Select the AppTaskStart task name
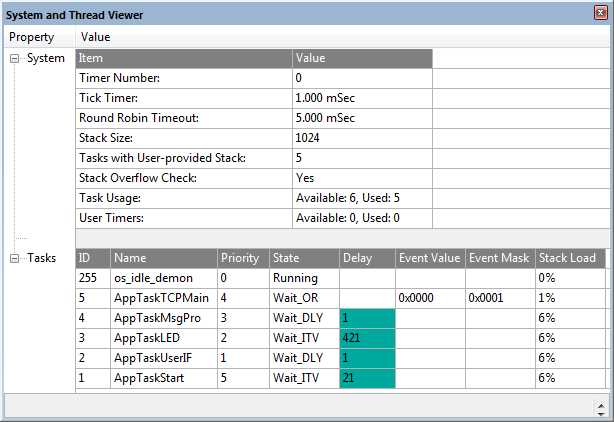Screen dimensions: 614x422 point(149,378)
